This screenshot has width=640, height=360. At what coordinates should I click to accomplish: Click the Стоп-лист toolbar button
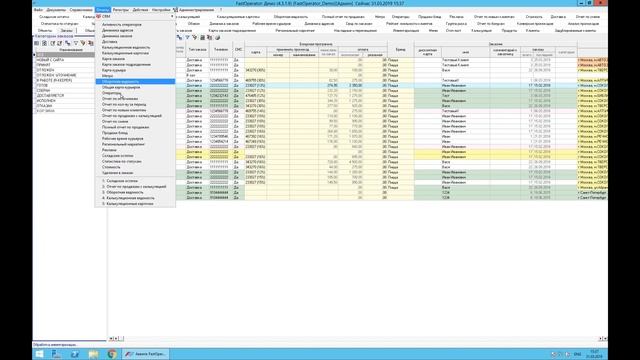pyautogui.click(x=453, y=31)
